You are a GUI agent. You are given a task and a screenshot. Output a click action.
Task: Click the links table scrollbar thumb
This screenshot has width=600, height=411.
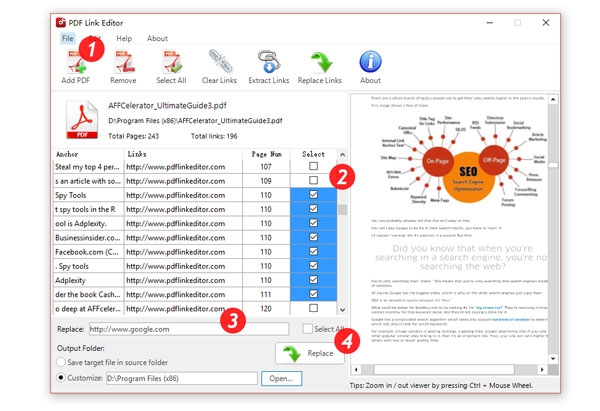342,210
